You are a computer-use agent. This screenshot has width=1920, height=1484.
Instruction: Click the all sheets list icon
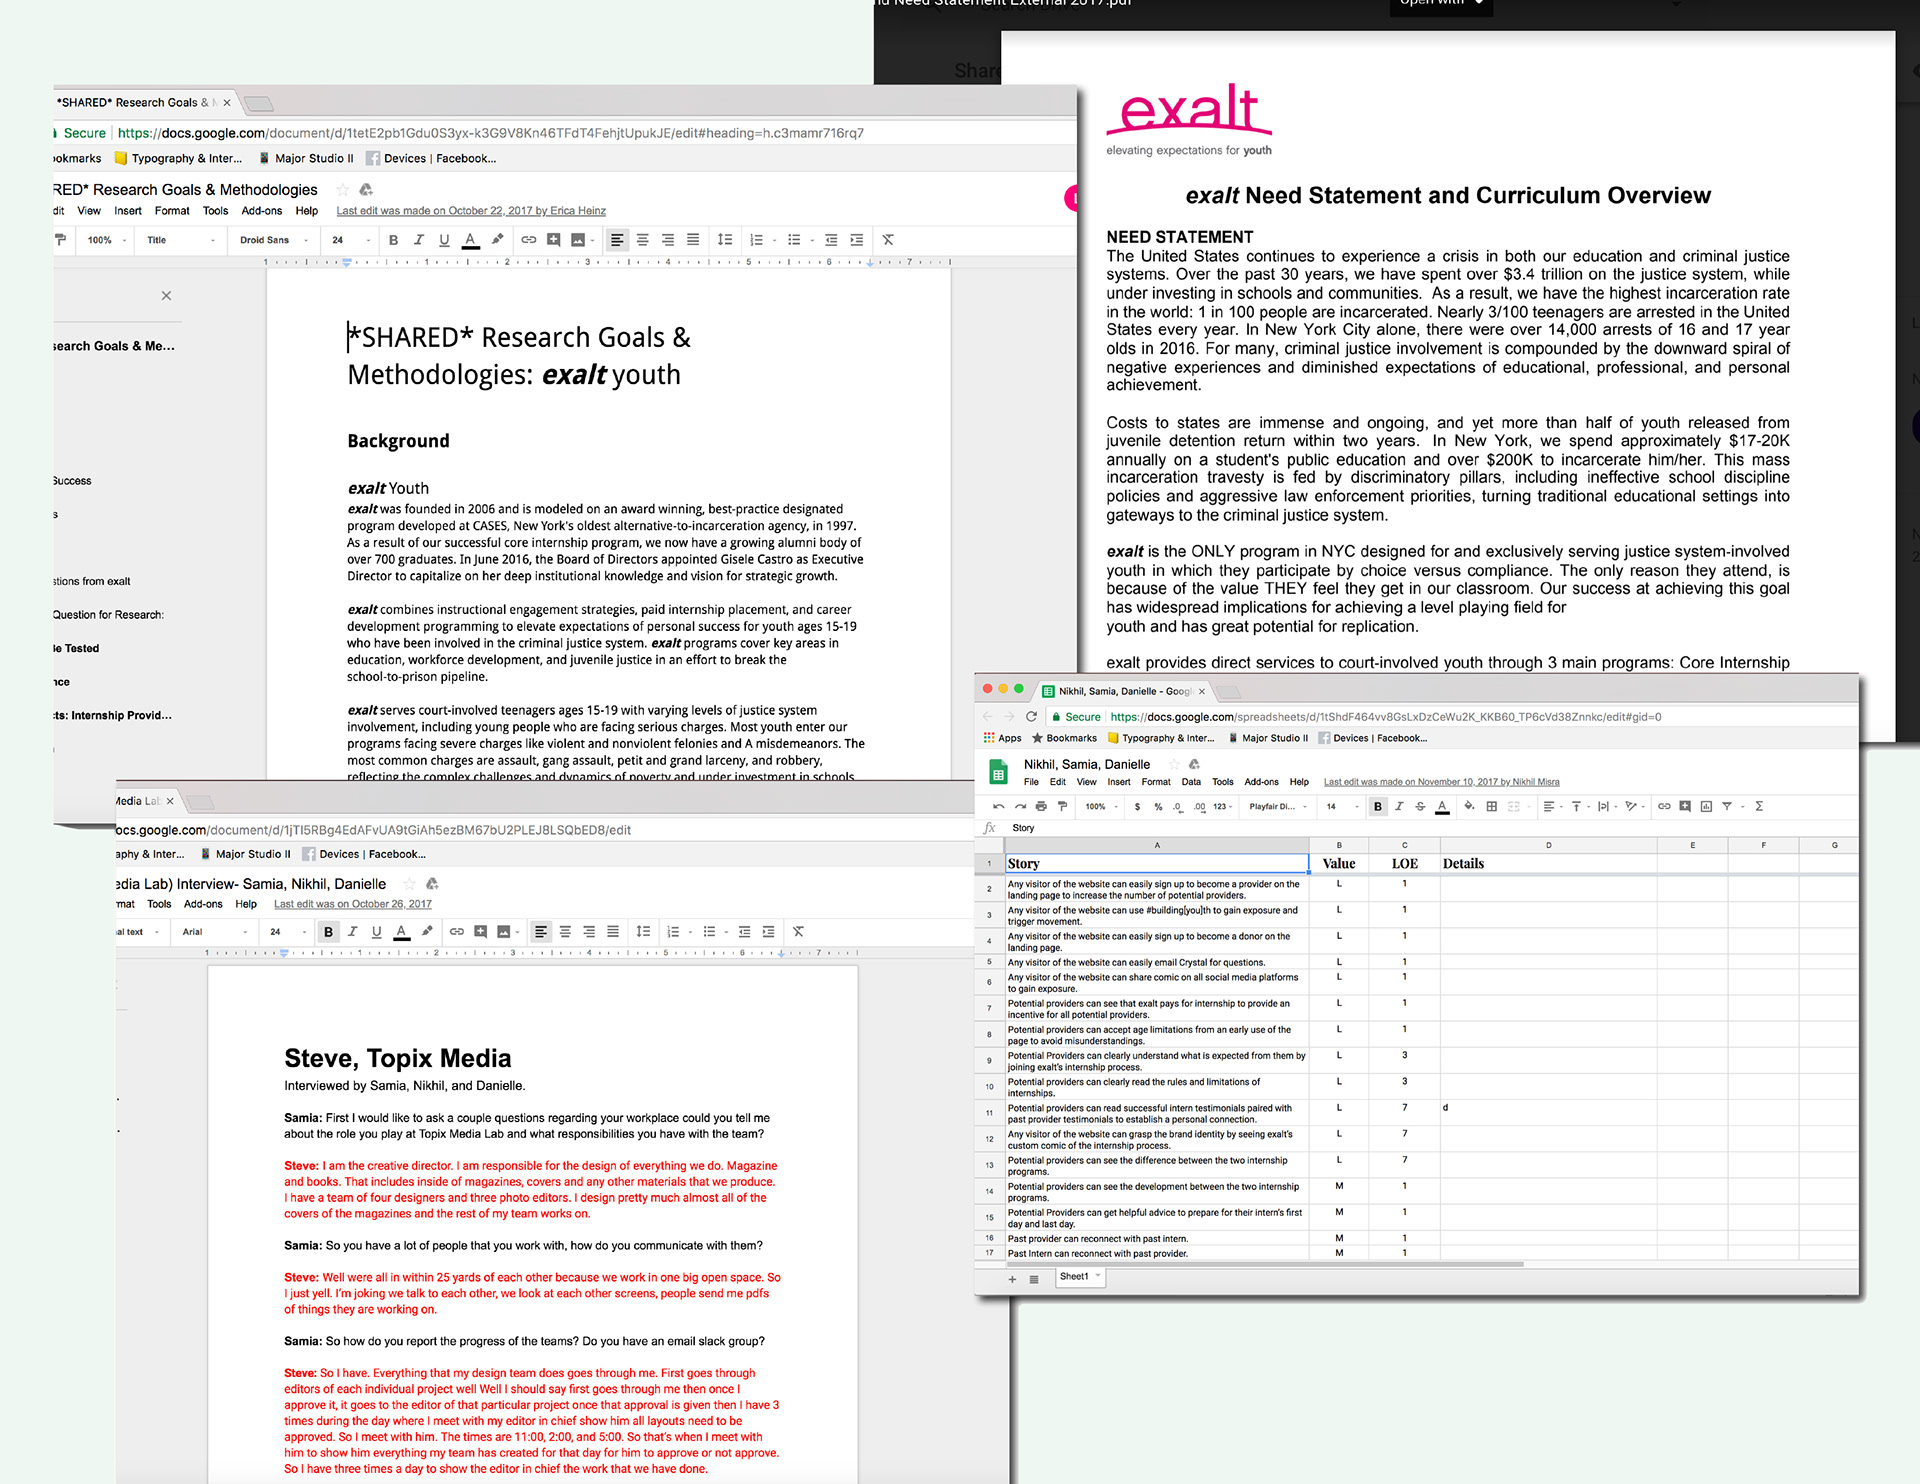[1034, 1279]
